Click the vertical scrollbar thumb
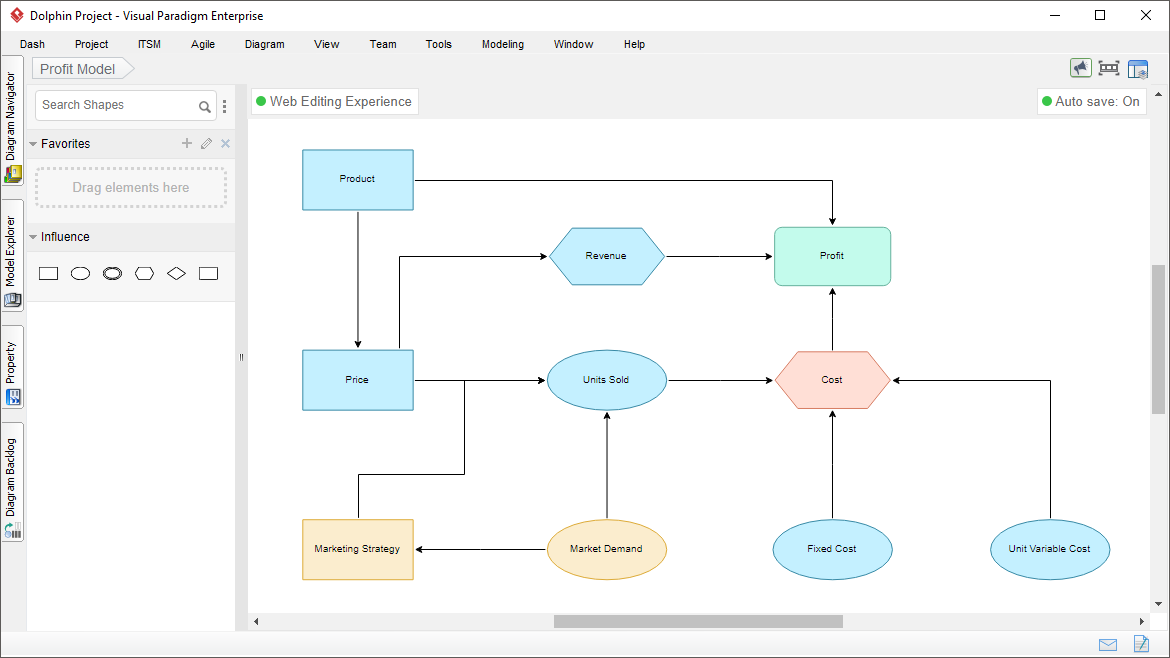Screen dimensions: 1170x658 point(1158,339)
